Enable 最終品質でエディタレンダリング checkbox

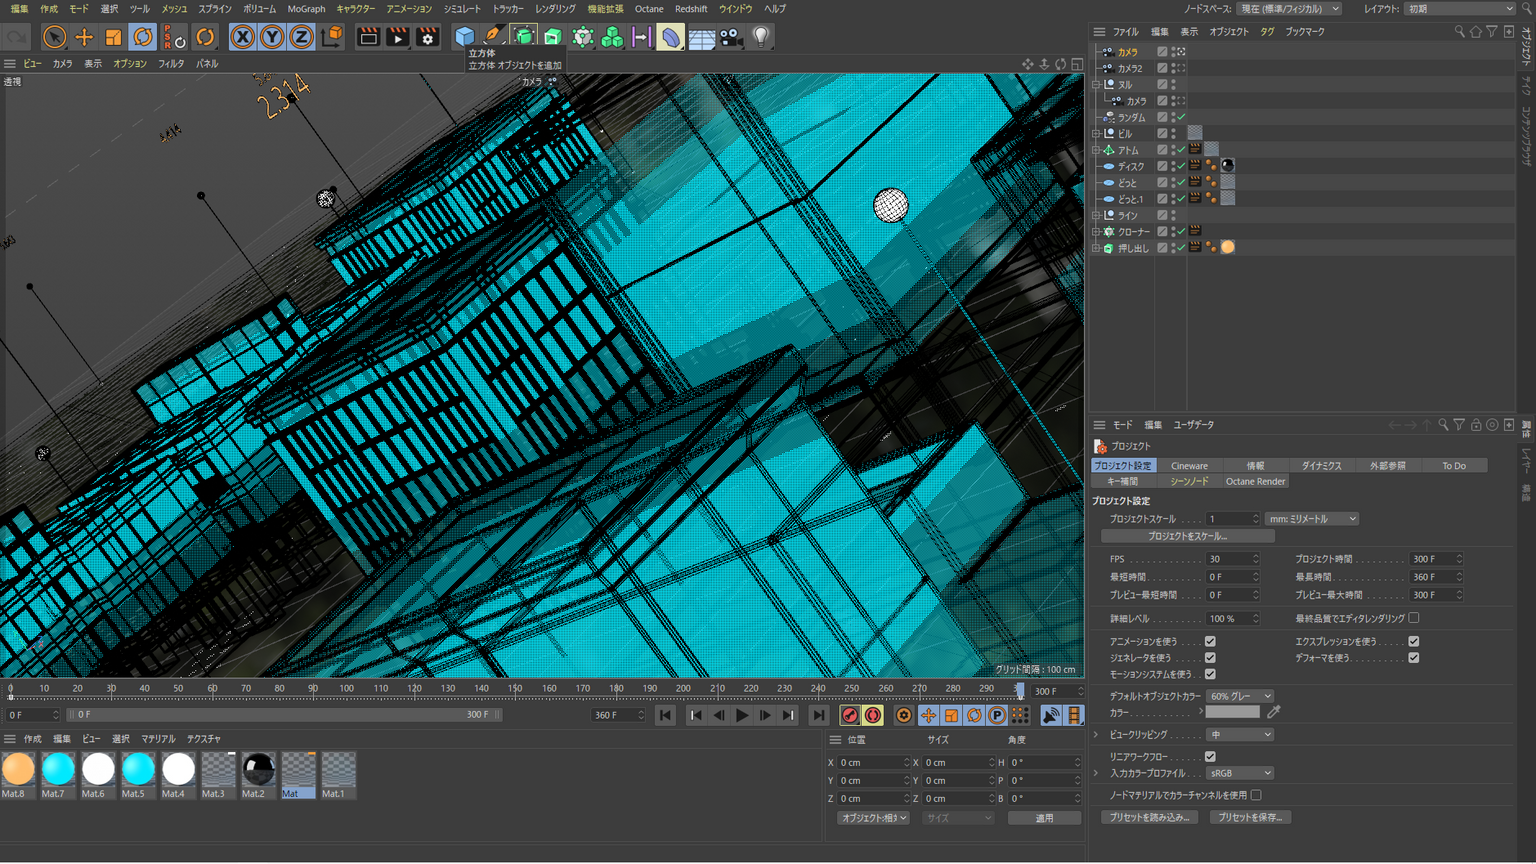point(1414,619)
